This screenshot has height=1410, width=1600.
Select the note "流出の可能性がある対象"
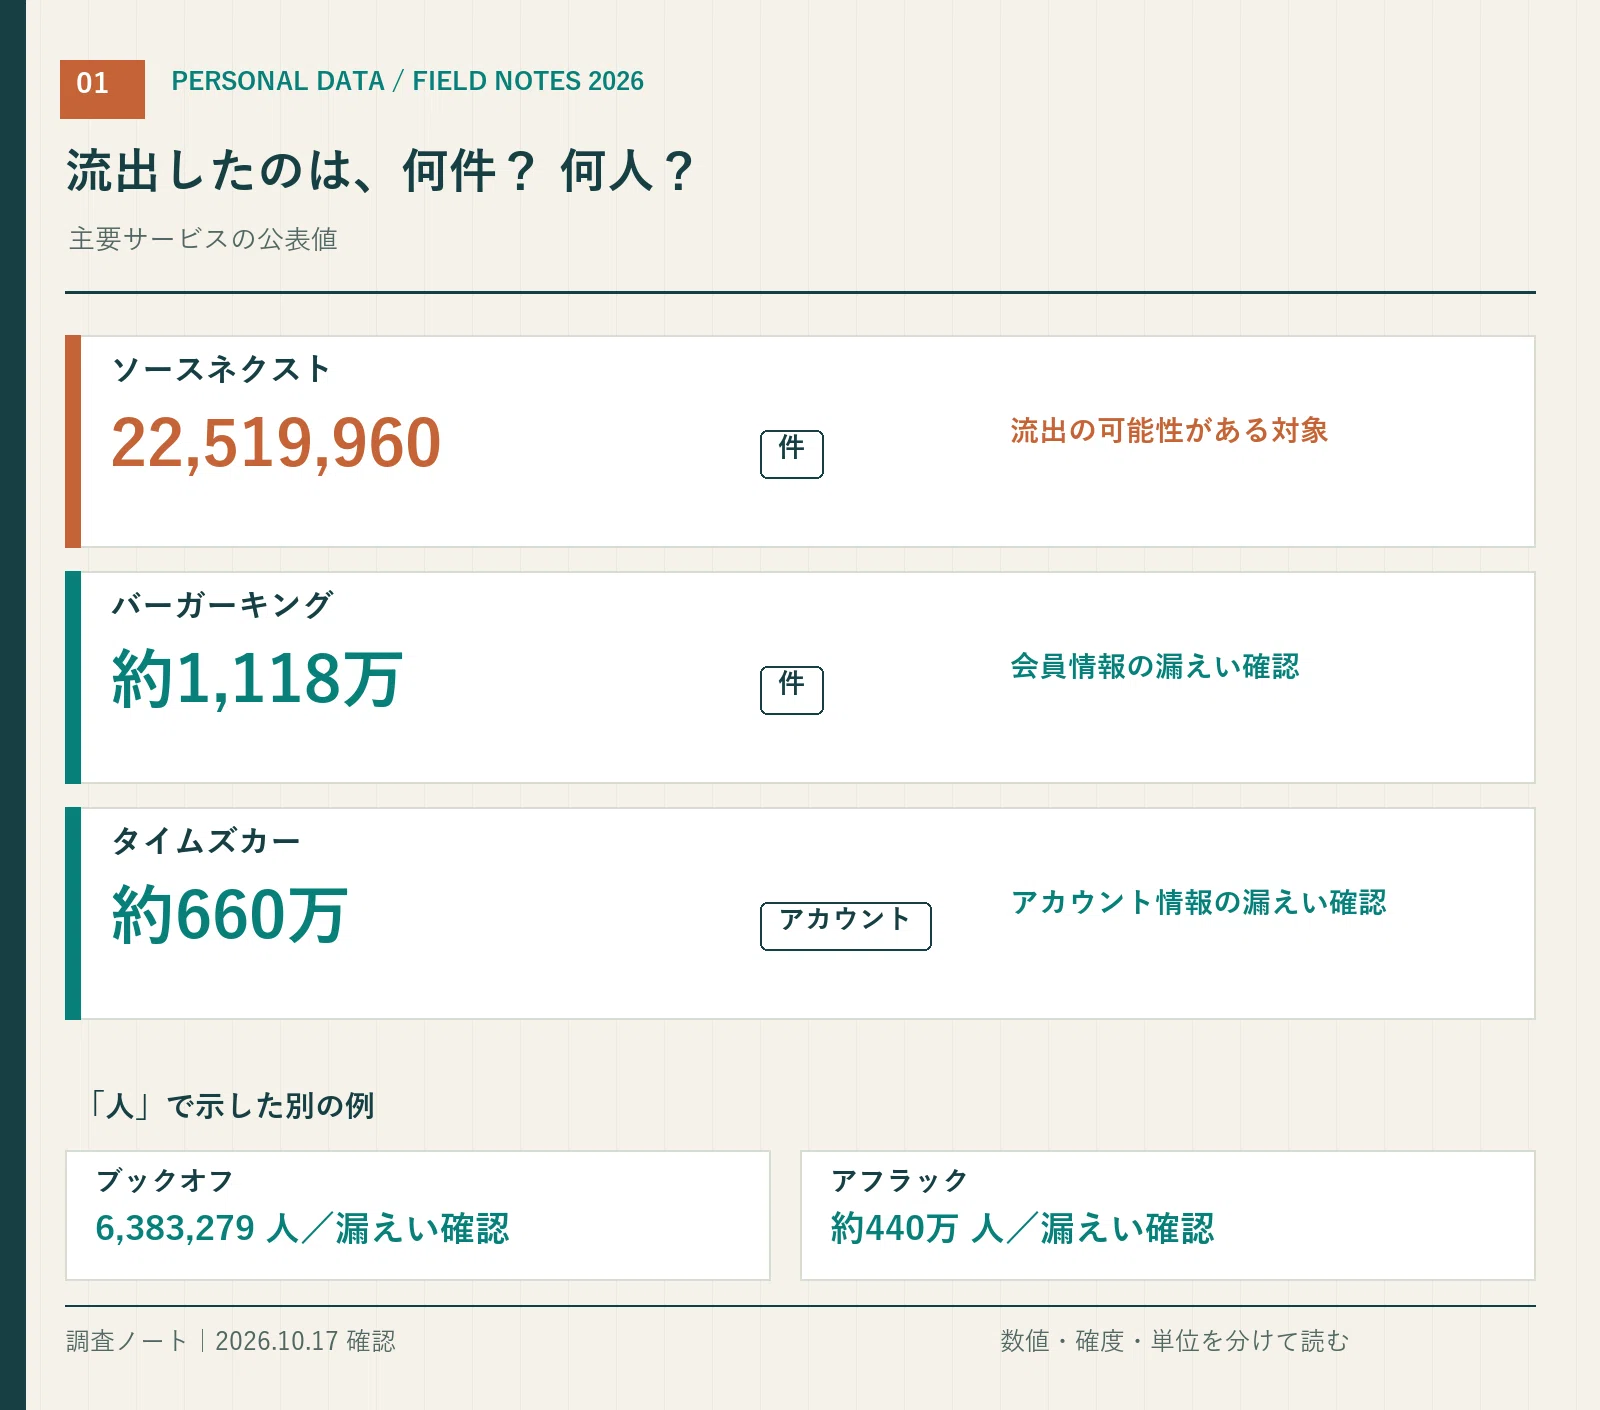click(x=1169, y=431)
